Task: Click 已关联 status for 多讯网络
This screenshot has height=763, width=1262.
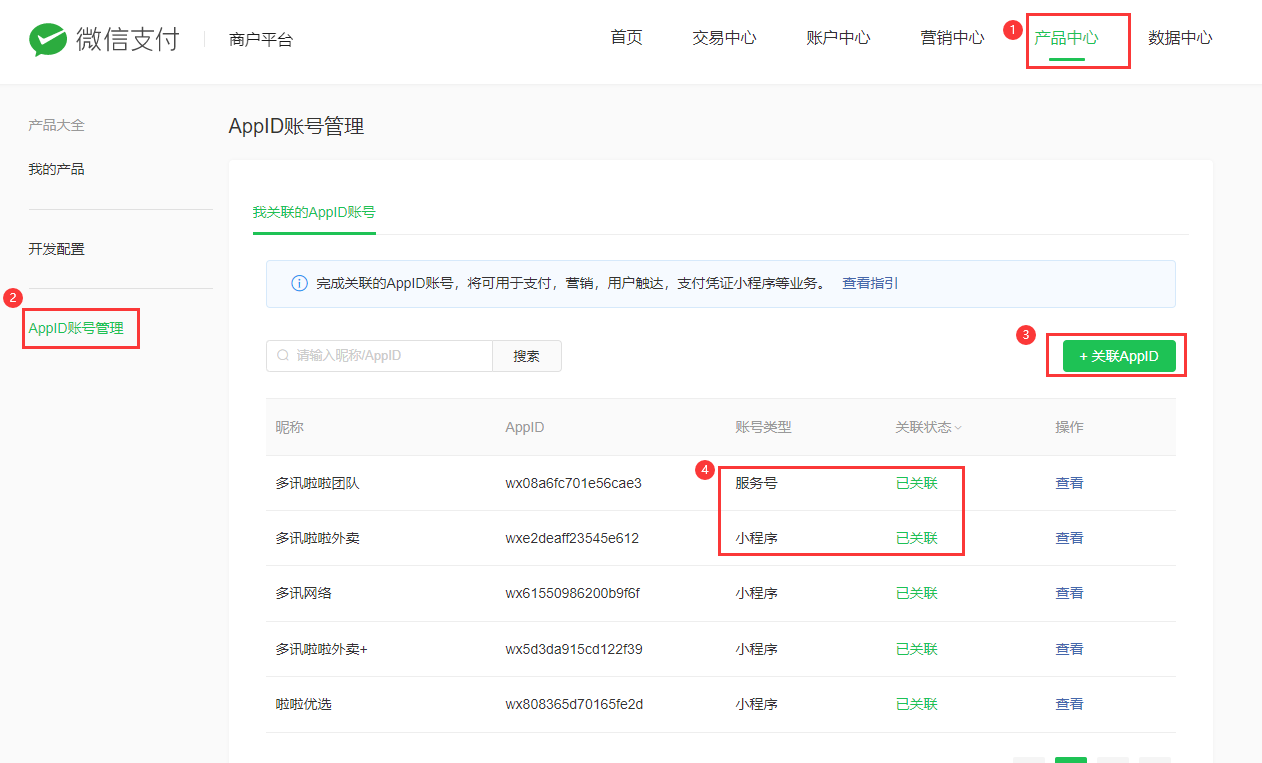Action: [x=917, y=593]
